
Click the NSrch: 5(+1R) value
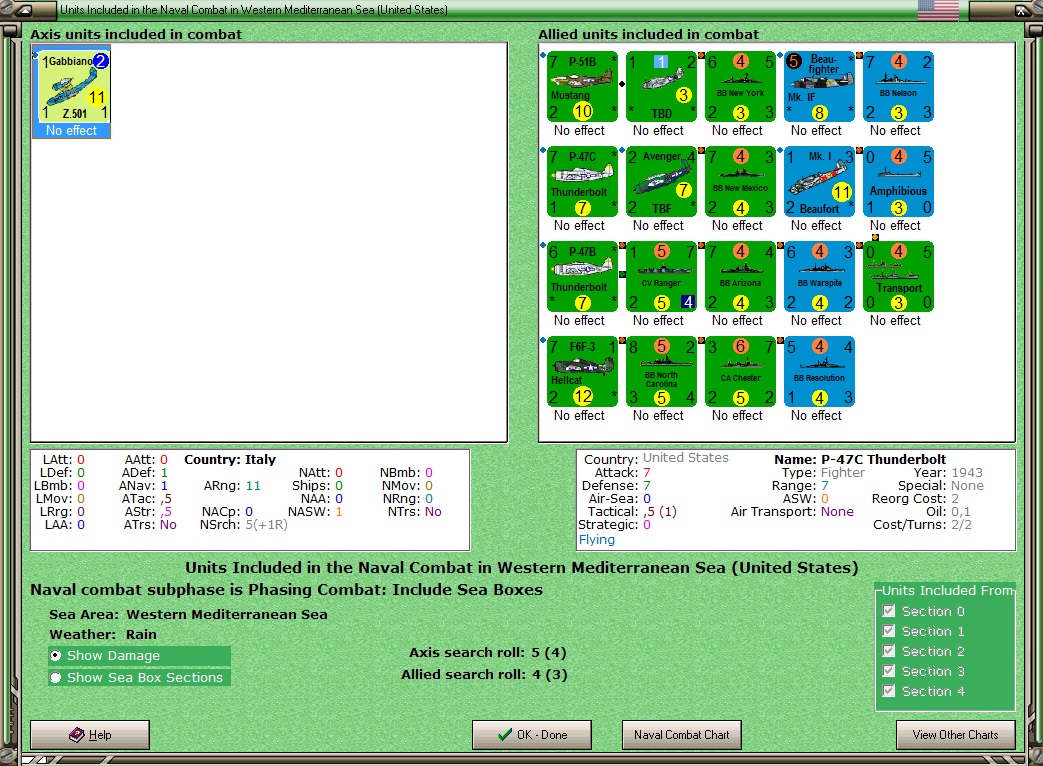[x=267, y=525]
